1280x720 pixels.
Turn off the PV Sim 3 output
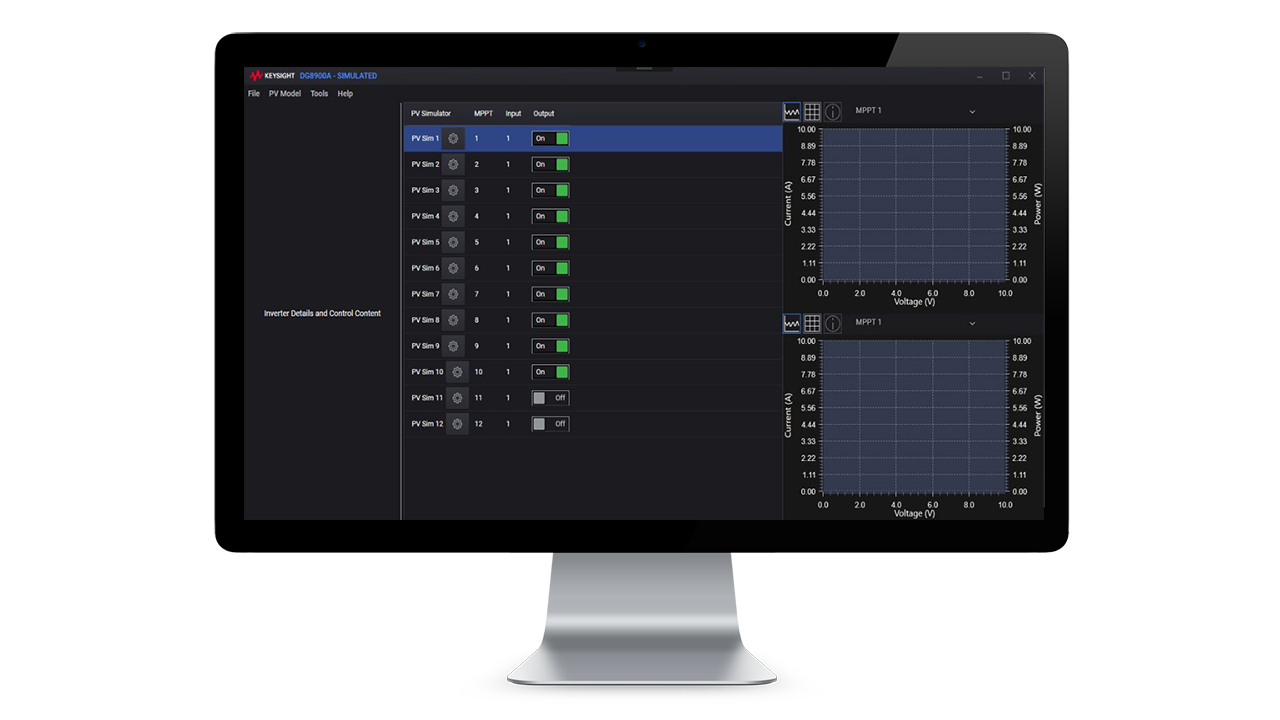(550, 190)
